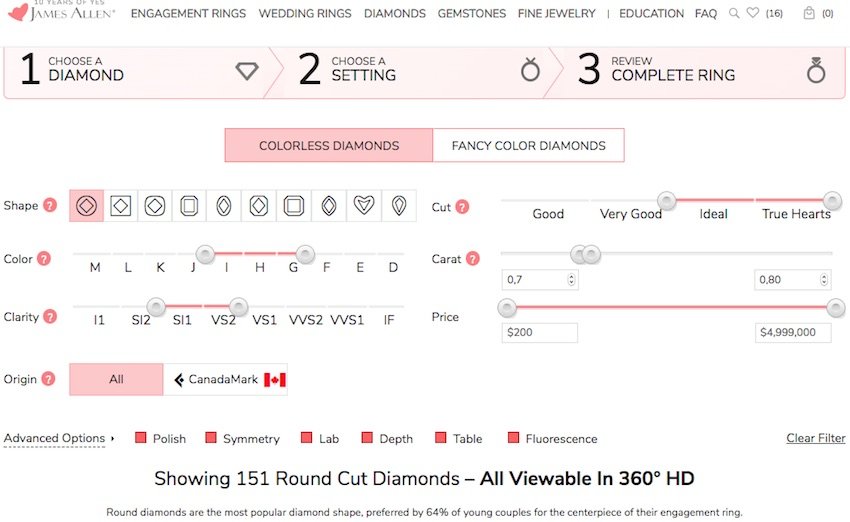Filter origin by CanadaMark
The height and width of the screenshot is (522, 850).
coord(225,379)
